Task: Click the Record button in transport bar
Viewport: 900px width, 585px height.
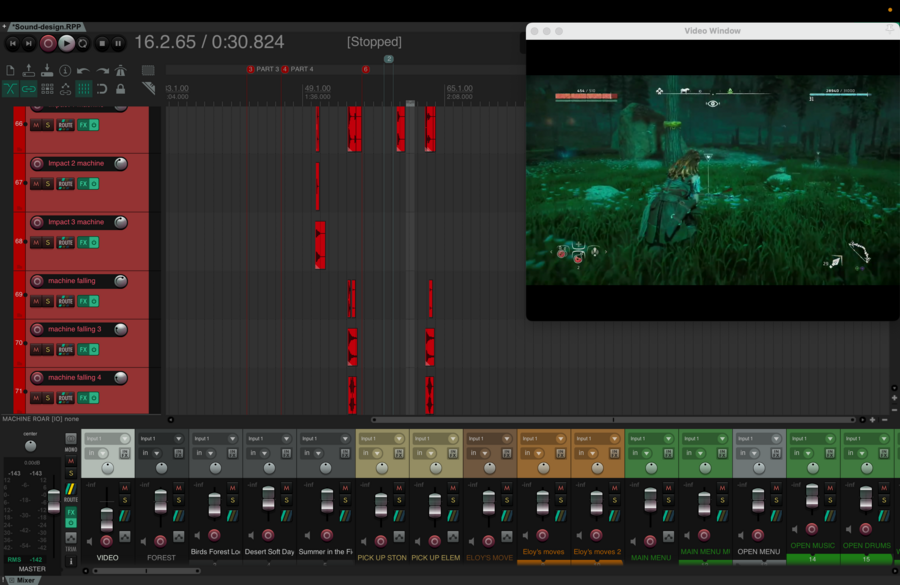Action: tap(48, 43)
